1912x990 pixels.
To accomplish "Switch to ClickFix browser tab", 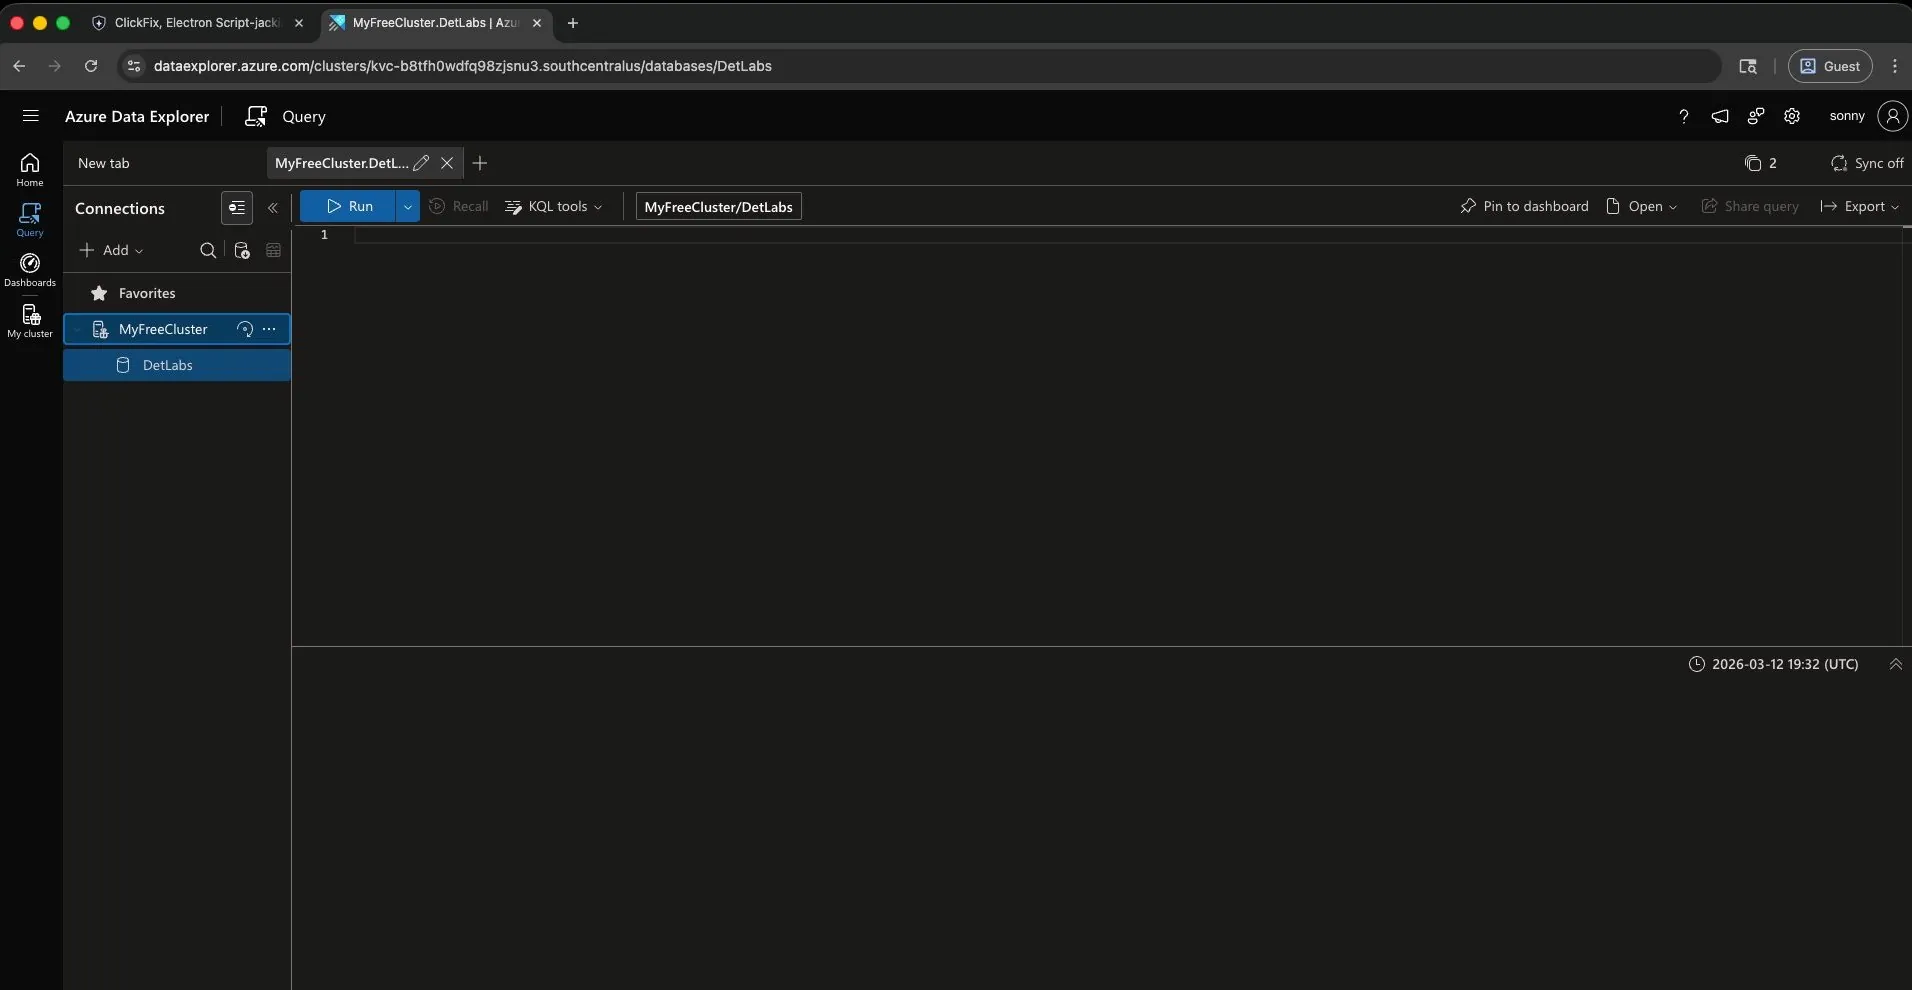I will (198, 23).
